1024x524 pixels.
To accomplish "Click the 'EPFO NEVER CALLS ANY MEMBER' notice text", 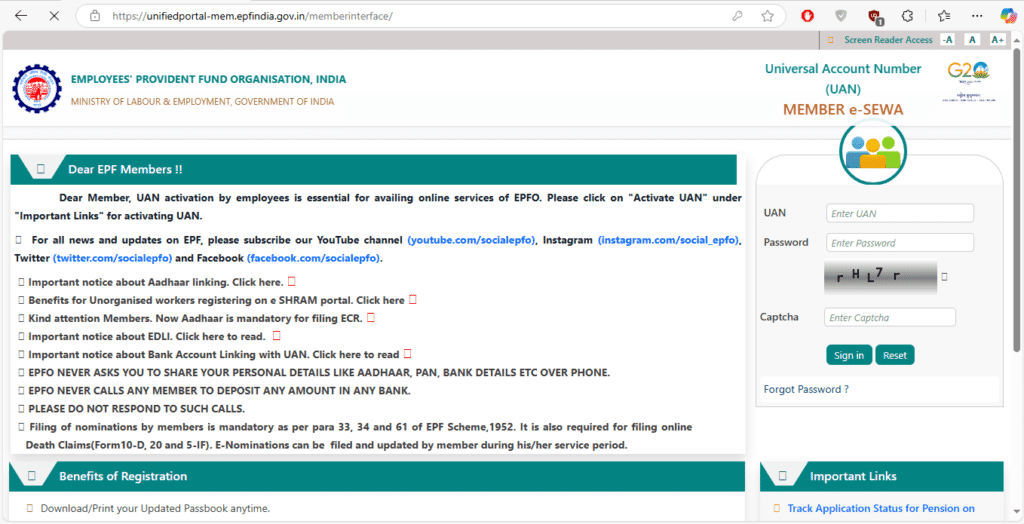I will point(219,391).
